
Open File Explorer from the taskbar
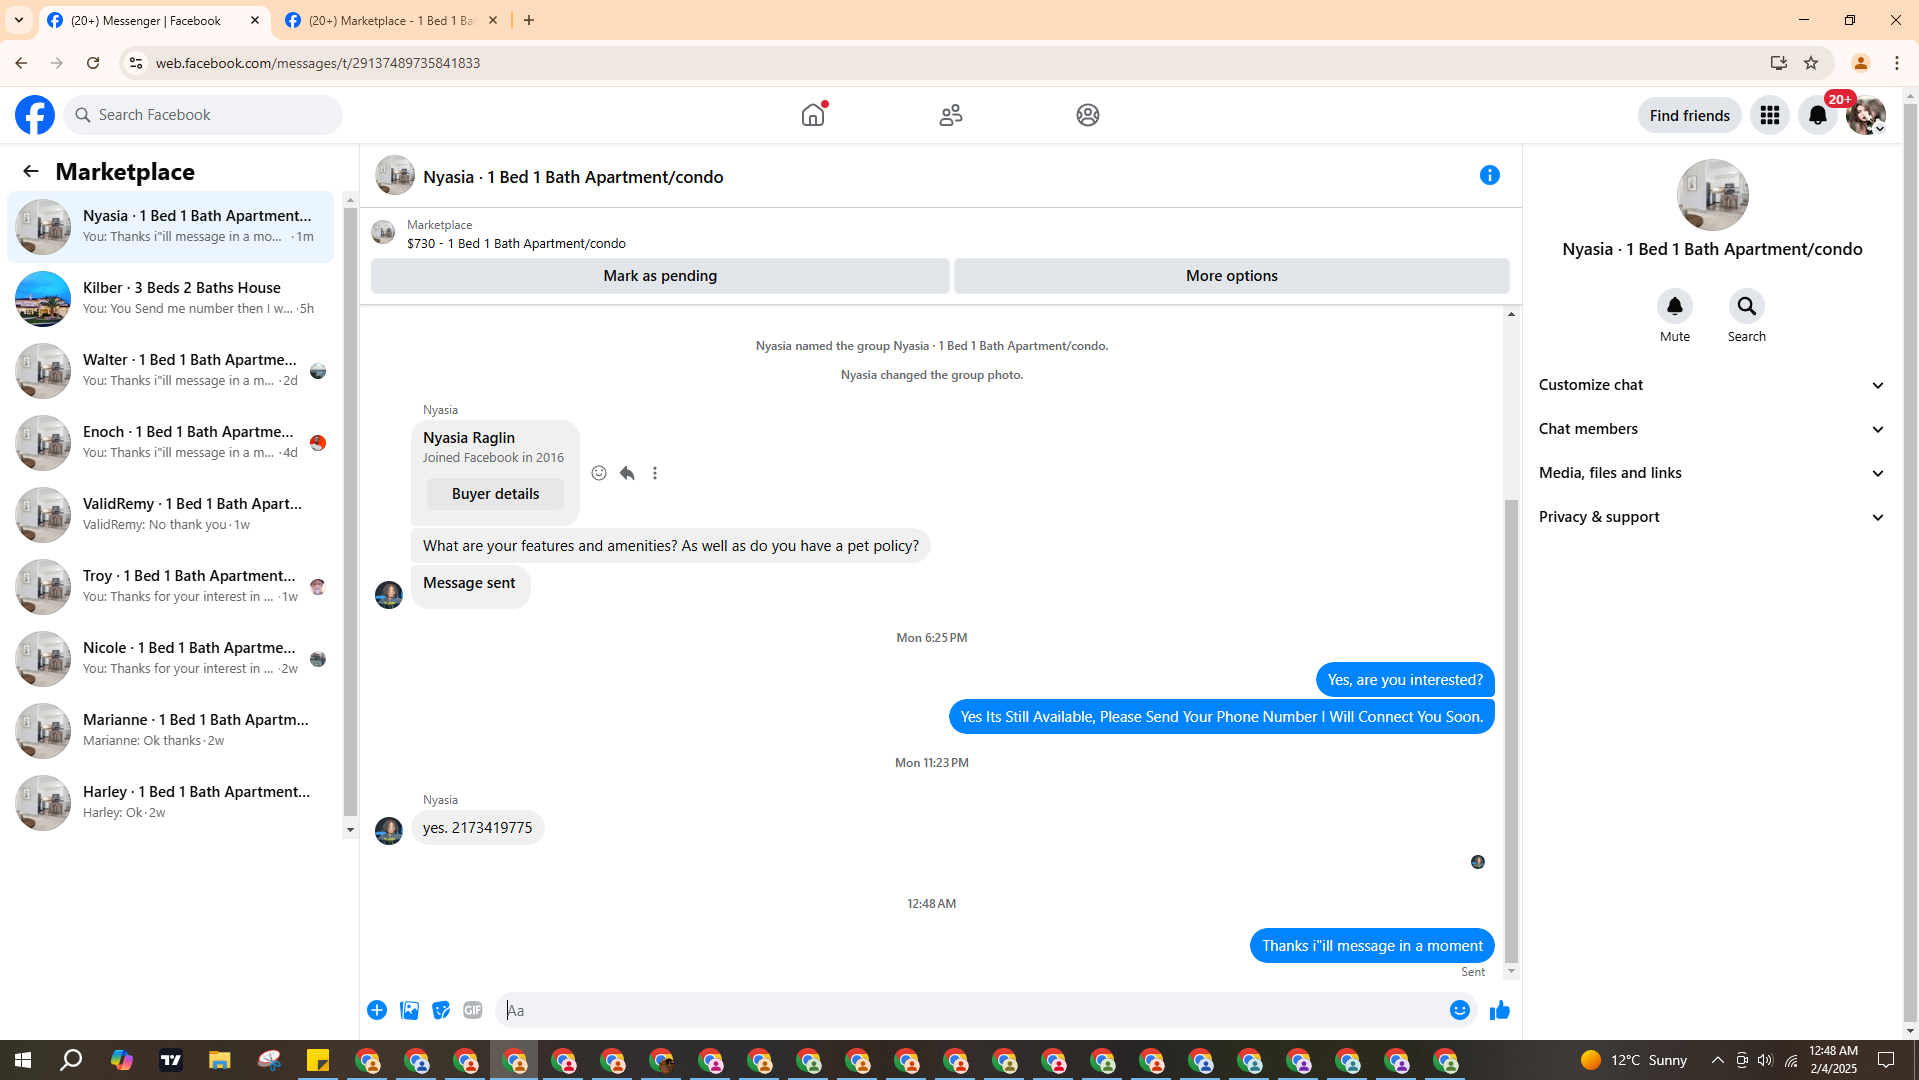point(220,1060)
